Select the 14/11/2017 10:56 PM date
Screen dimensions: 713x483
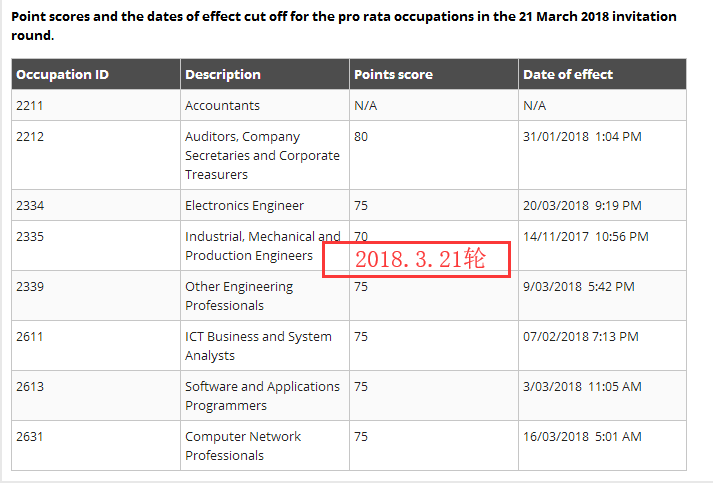[585, 236]
